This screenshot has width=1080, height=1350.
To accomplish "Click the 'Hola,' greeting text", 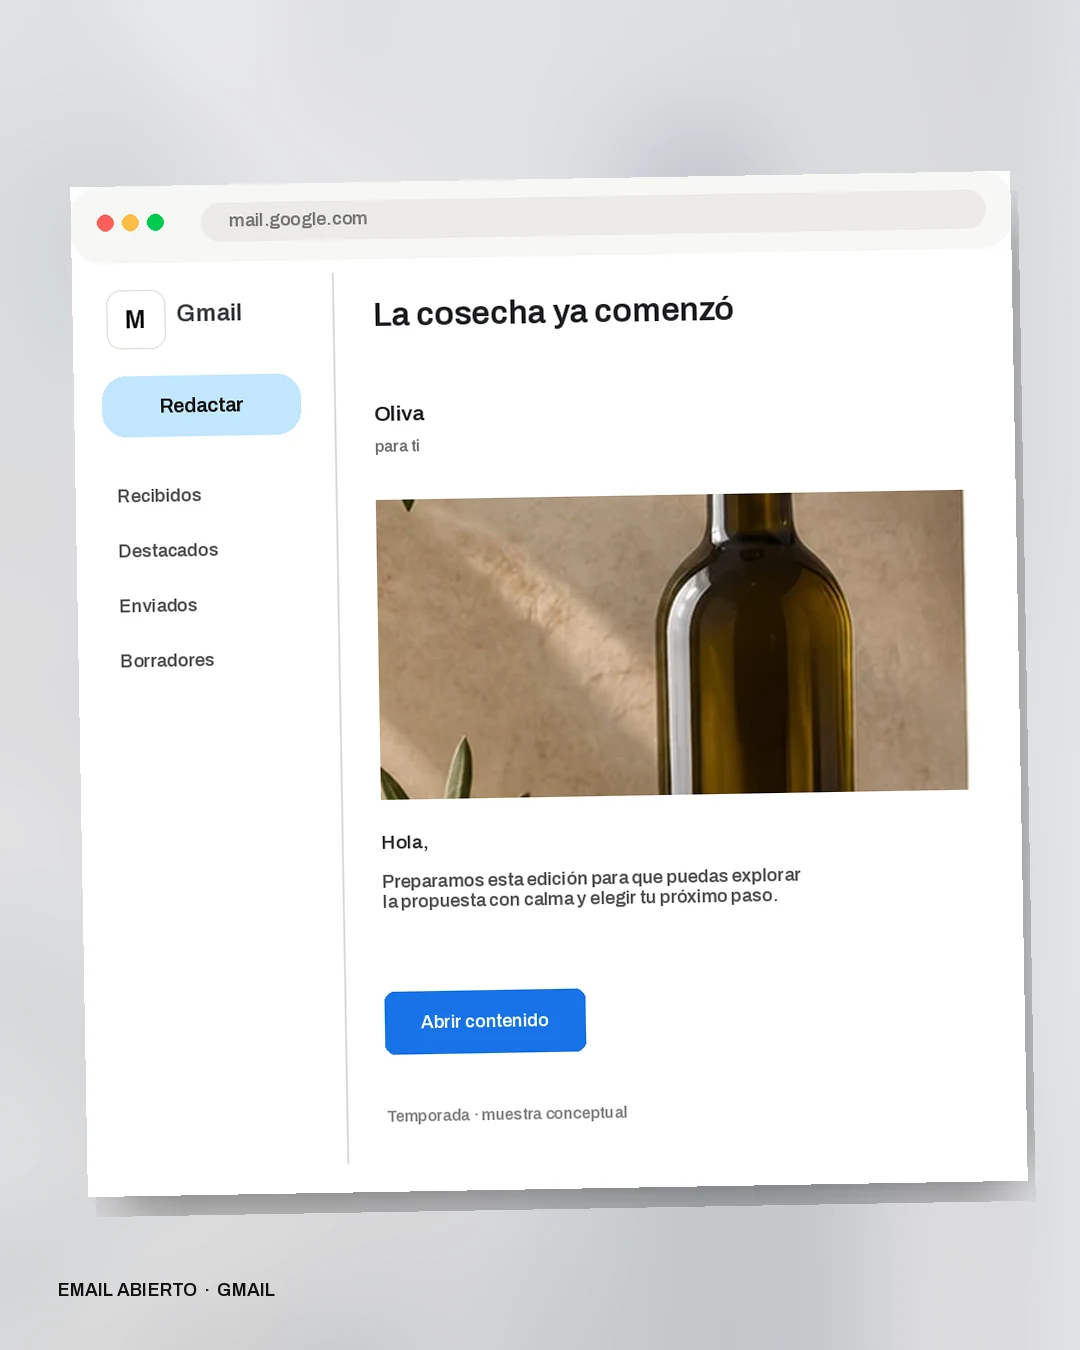I will click(405, 842).
